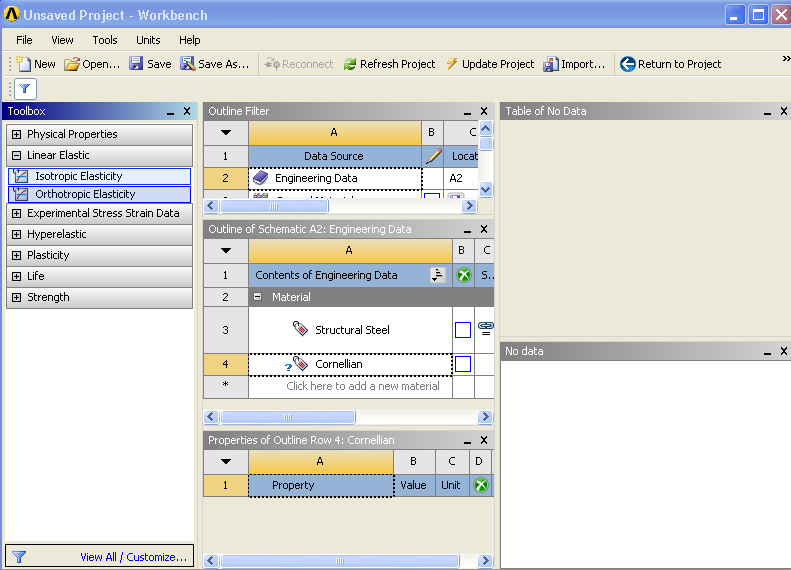Collapse the Material row in outline
Viewport: 791px width, 570px height.
[258, 297]
